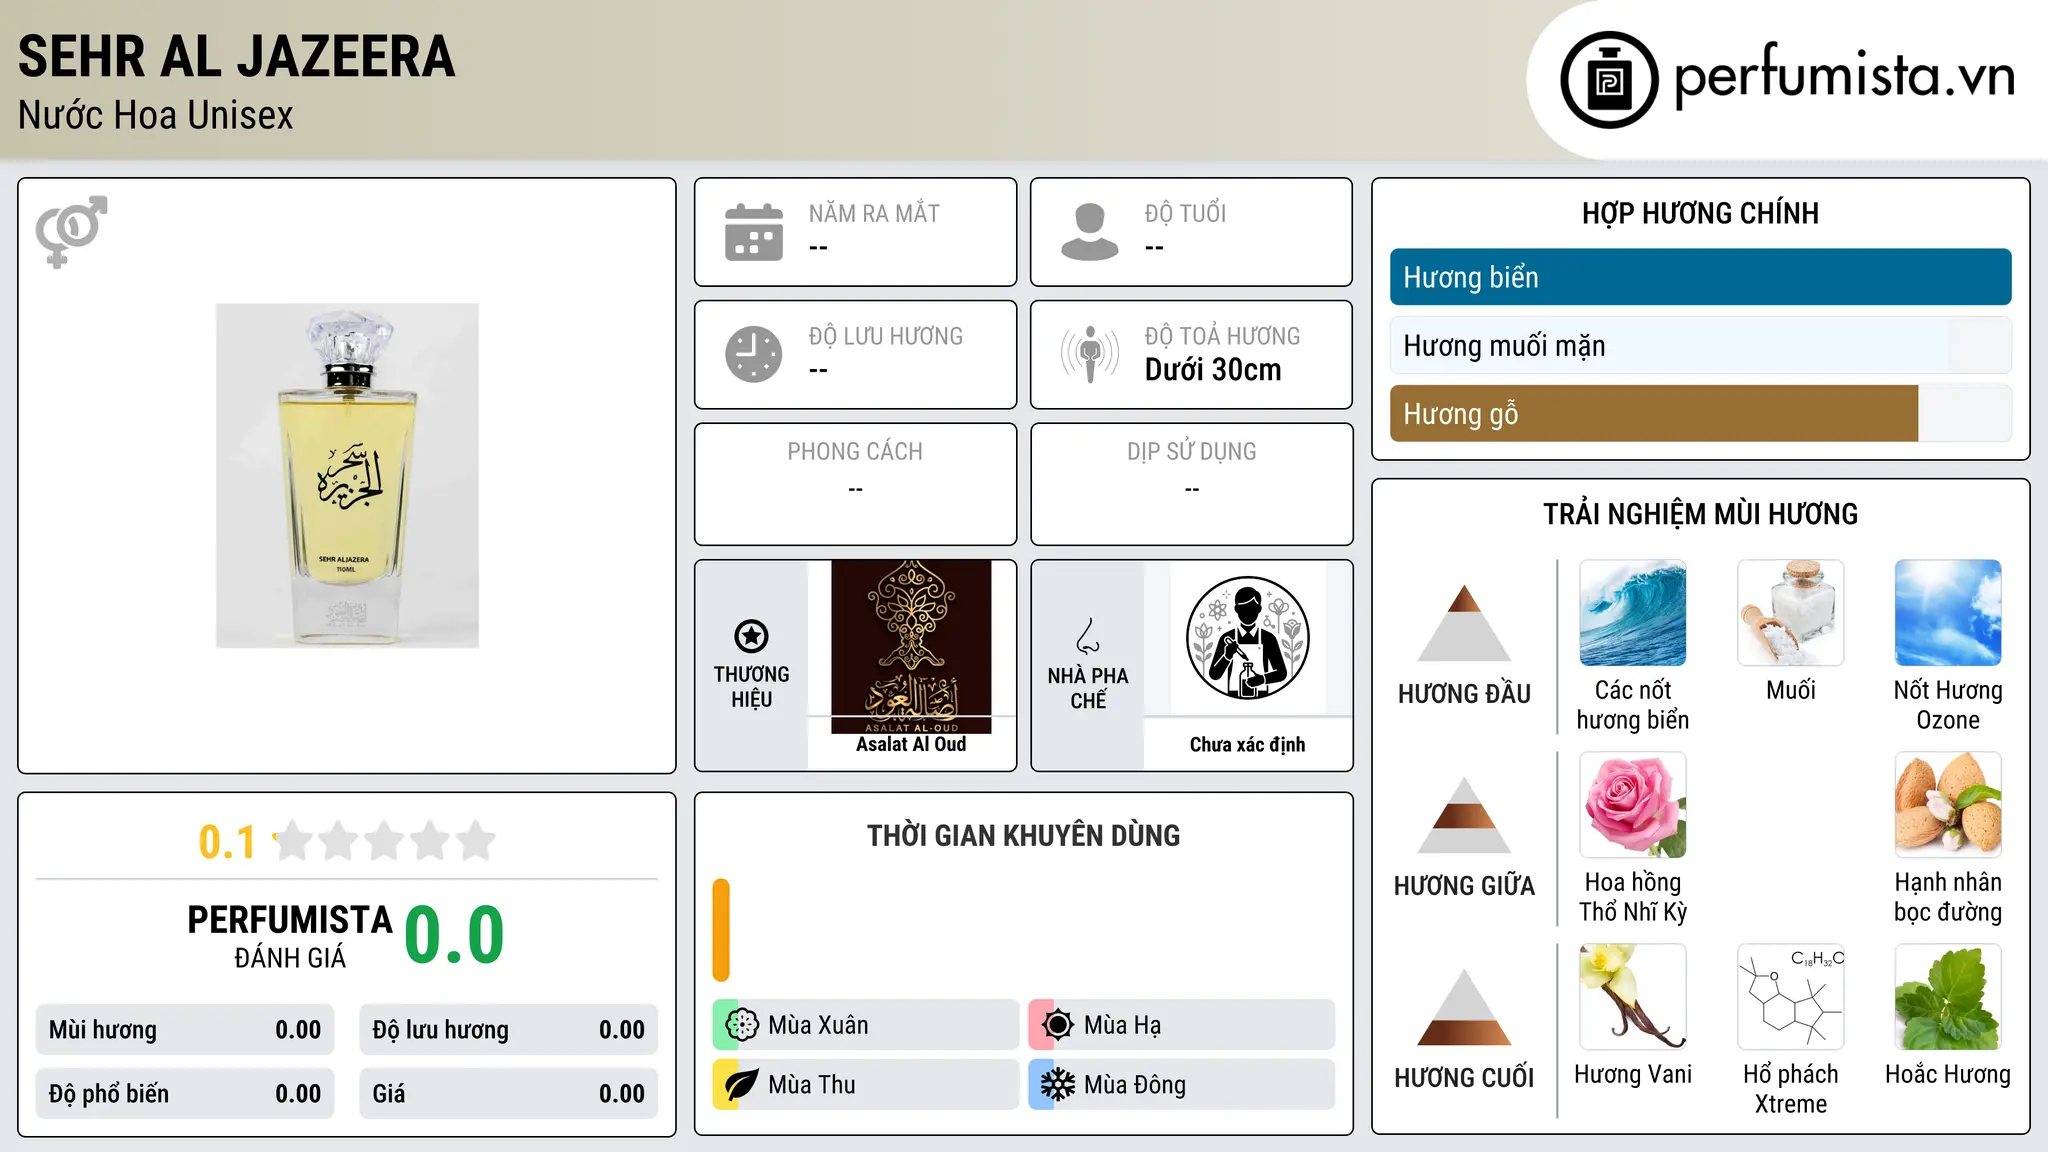Click the orange recommended-time bar
Screen dimensions: 2048x1152
pyautogui.click(x=721, y=930)
